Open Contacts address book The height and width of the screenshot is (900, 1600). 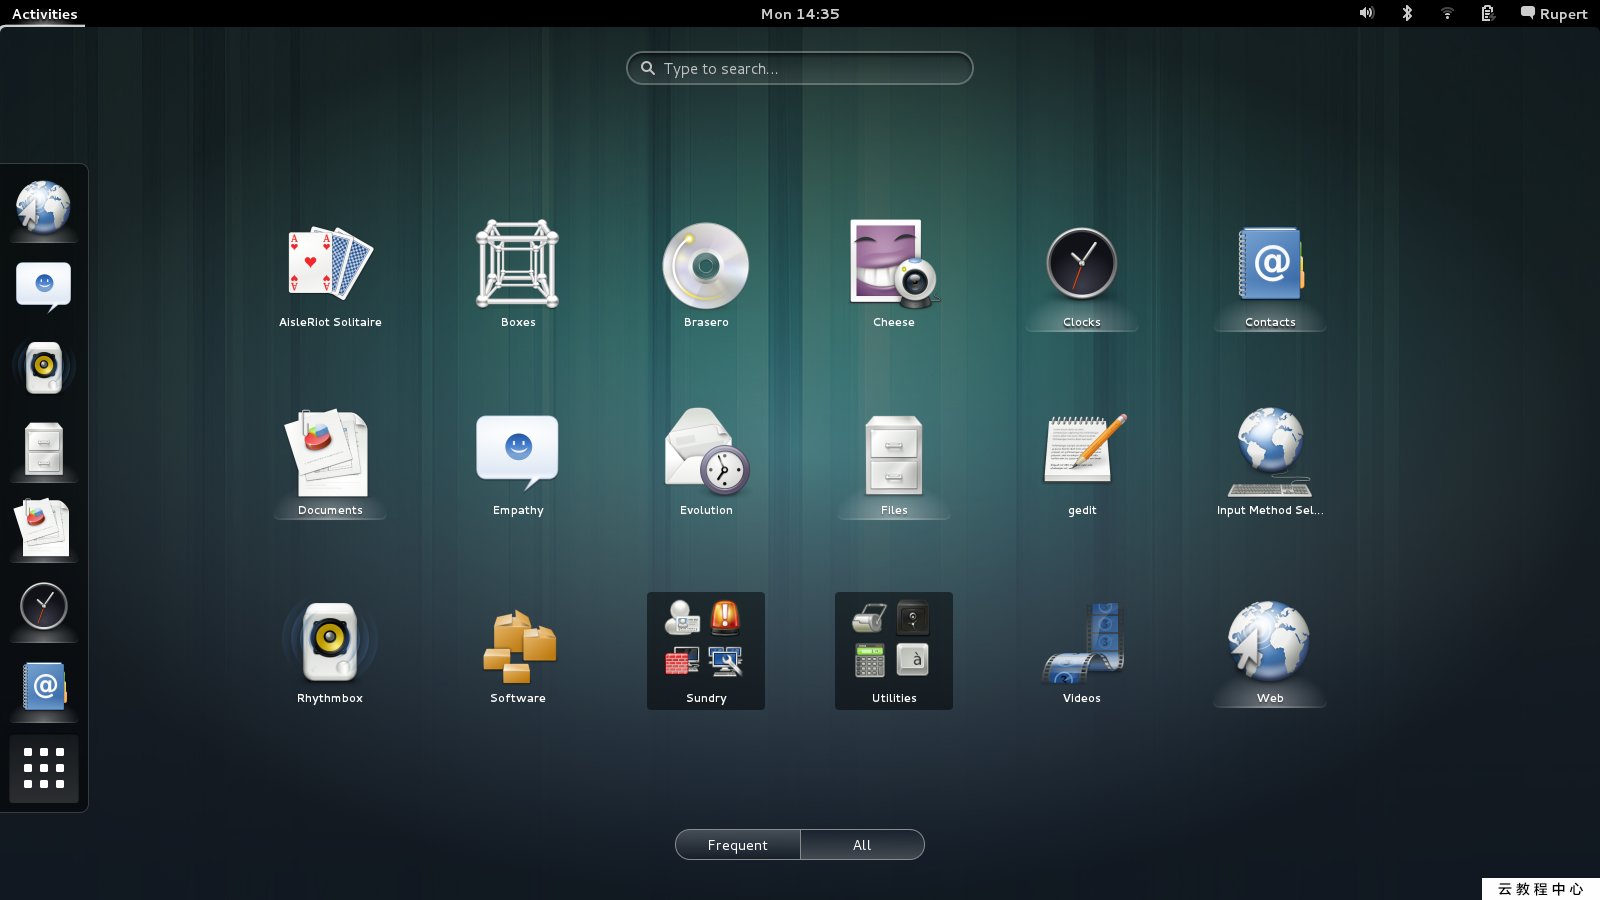1269,265
